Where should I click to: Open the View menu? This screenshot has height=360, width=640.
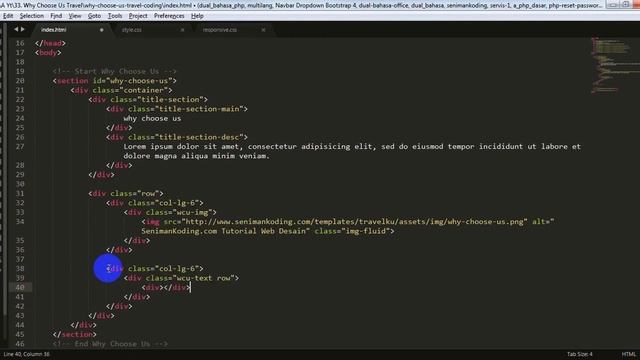[75, 16]
